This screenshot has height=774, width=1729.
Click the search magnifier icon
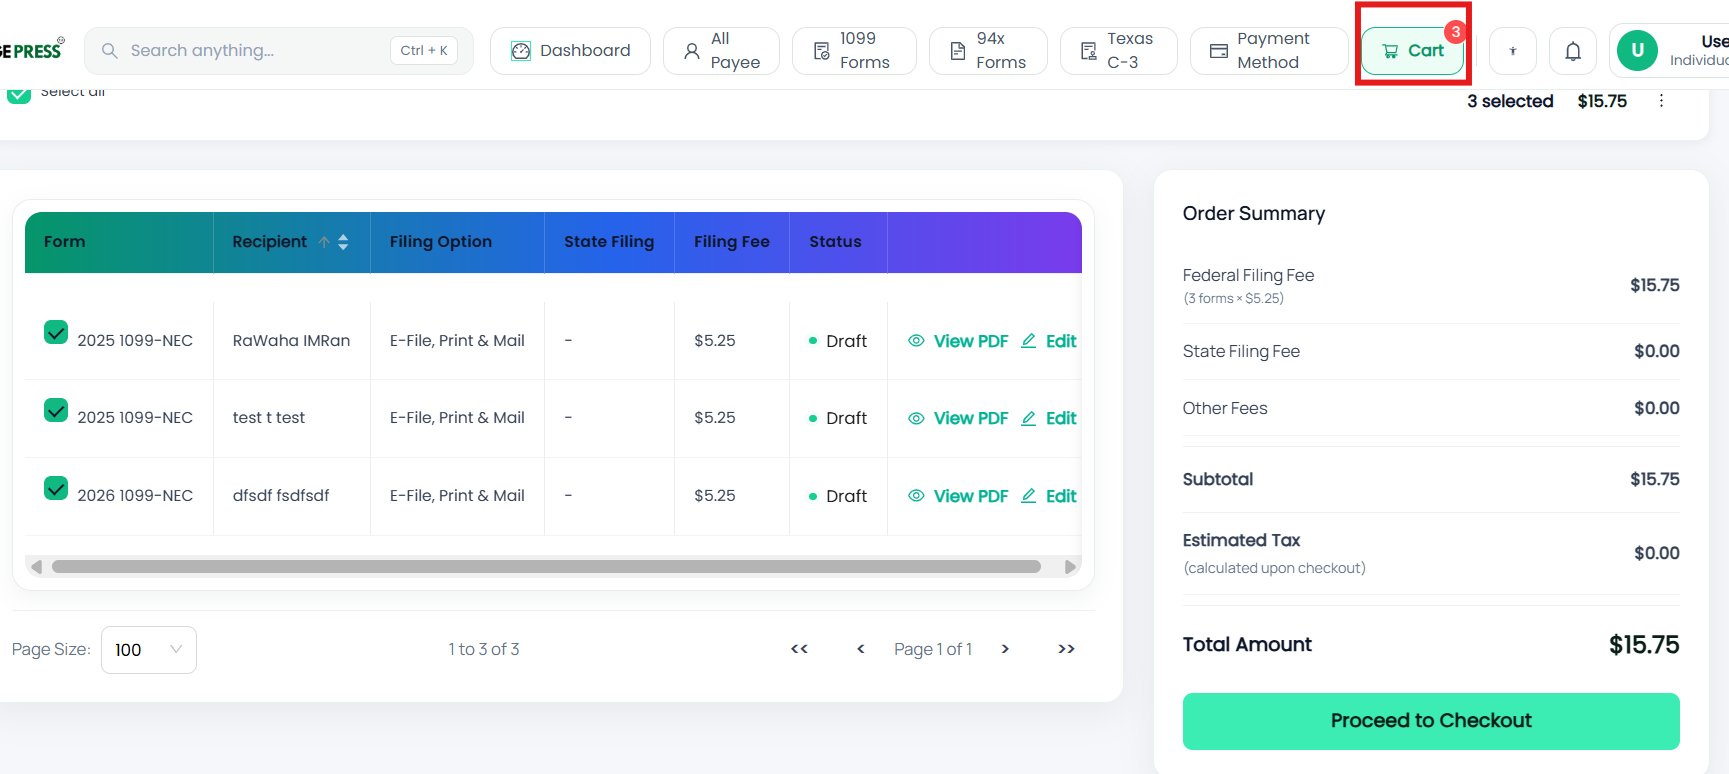(110, 51)
